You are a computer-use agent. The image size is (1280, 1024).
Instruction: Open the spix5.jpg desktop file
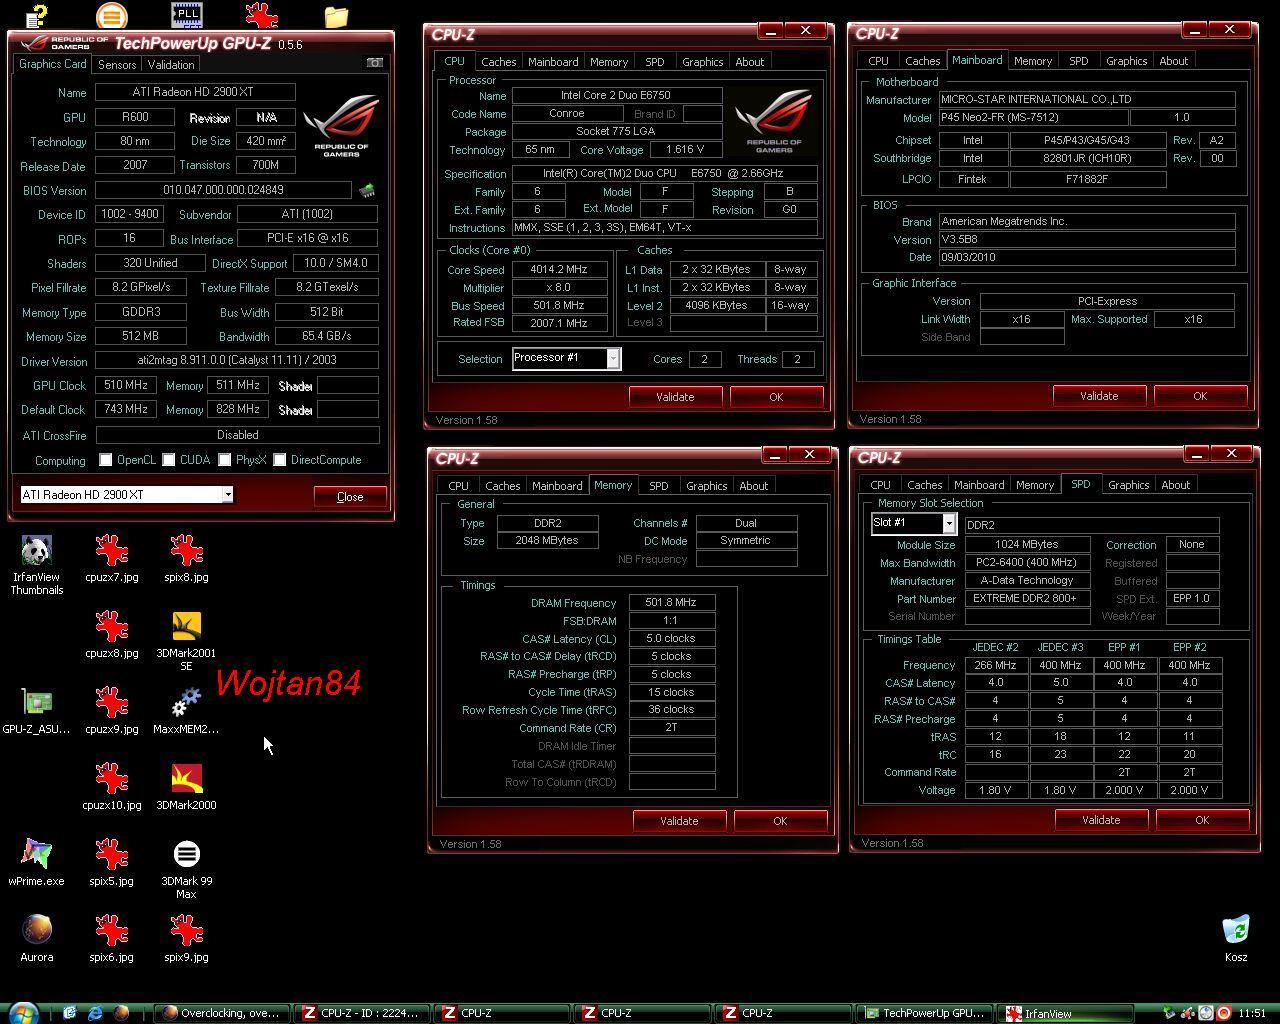(111, 863)
